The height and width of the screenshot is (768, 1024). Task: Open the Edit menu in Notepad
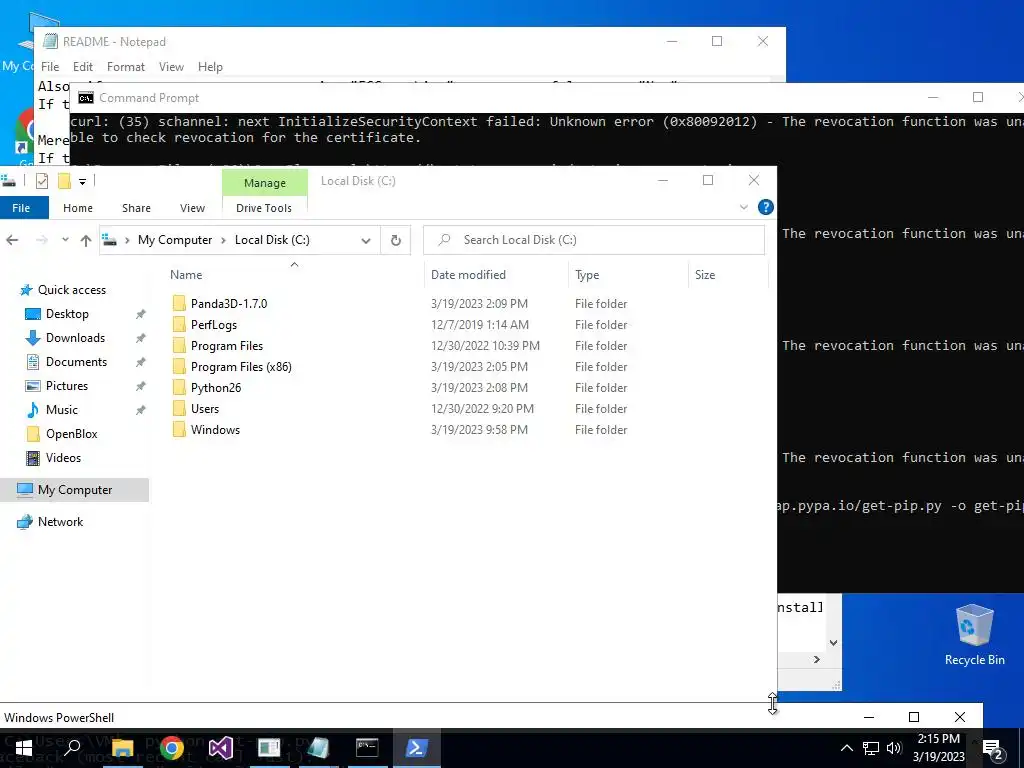coord(82,67)
